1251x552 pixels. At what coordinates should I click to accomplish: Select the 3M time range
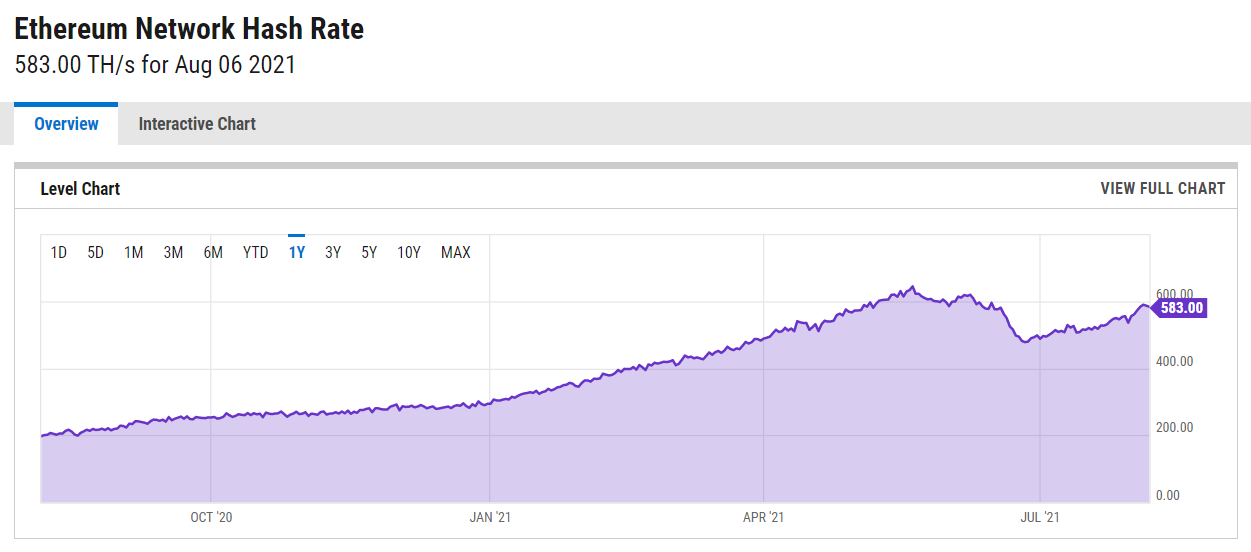173,252
